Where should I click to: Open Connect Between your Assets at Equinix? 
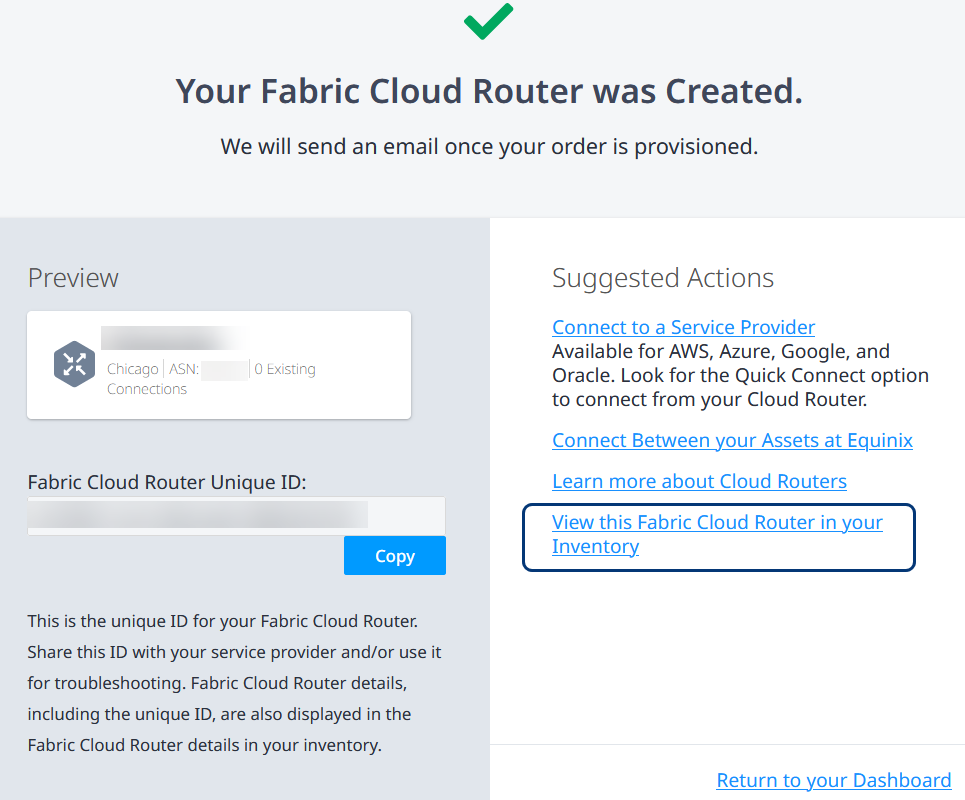click(732, 441)
